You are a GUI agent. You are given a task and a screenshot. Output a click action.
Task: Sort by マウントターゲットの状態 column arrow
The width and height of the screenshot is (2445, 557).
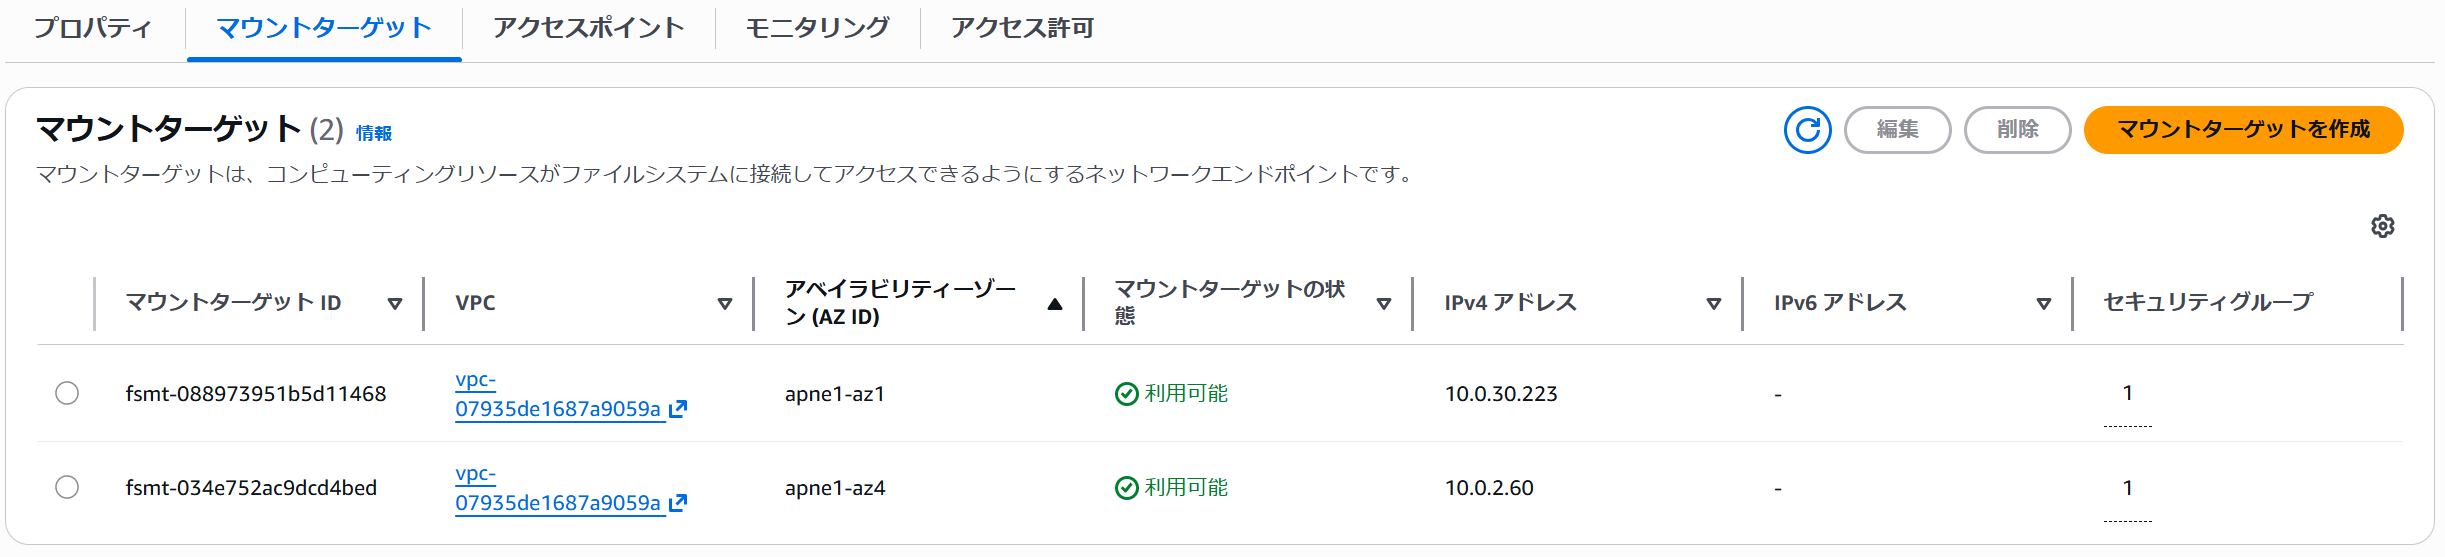pyautogui.click(x=1384, y=304)
